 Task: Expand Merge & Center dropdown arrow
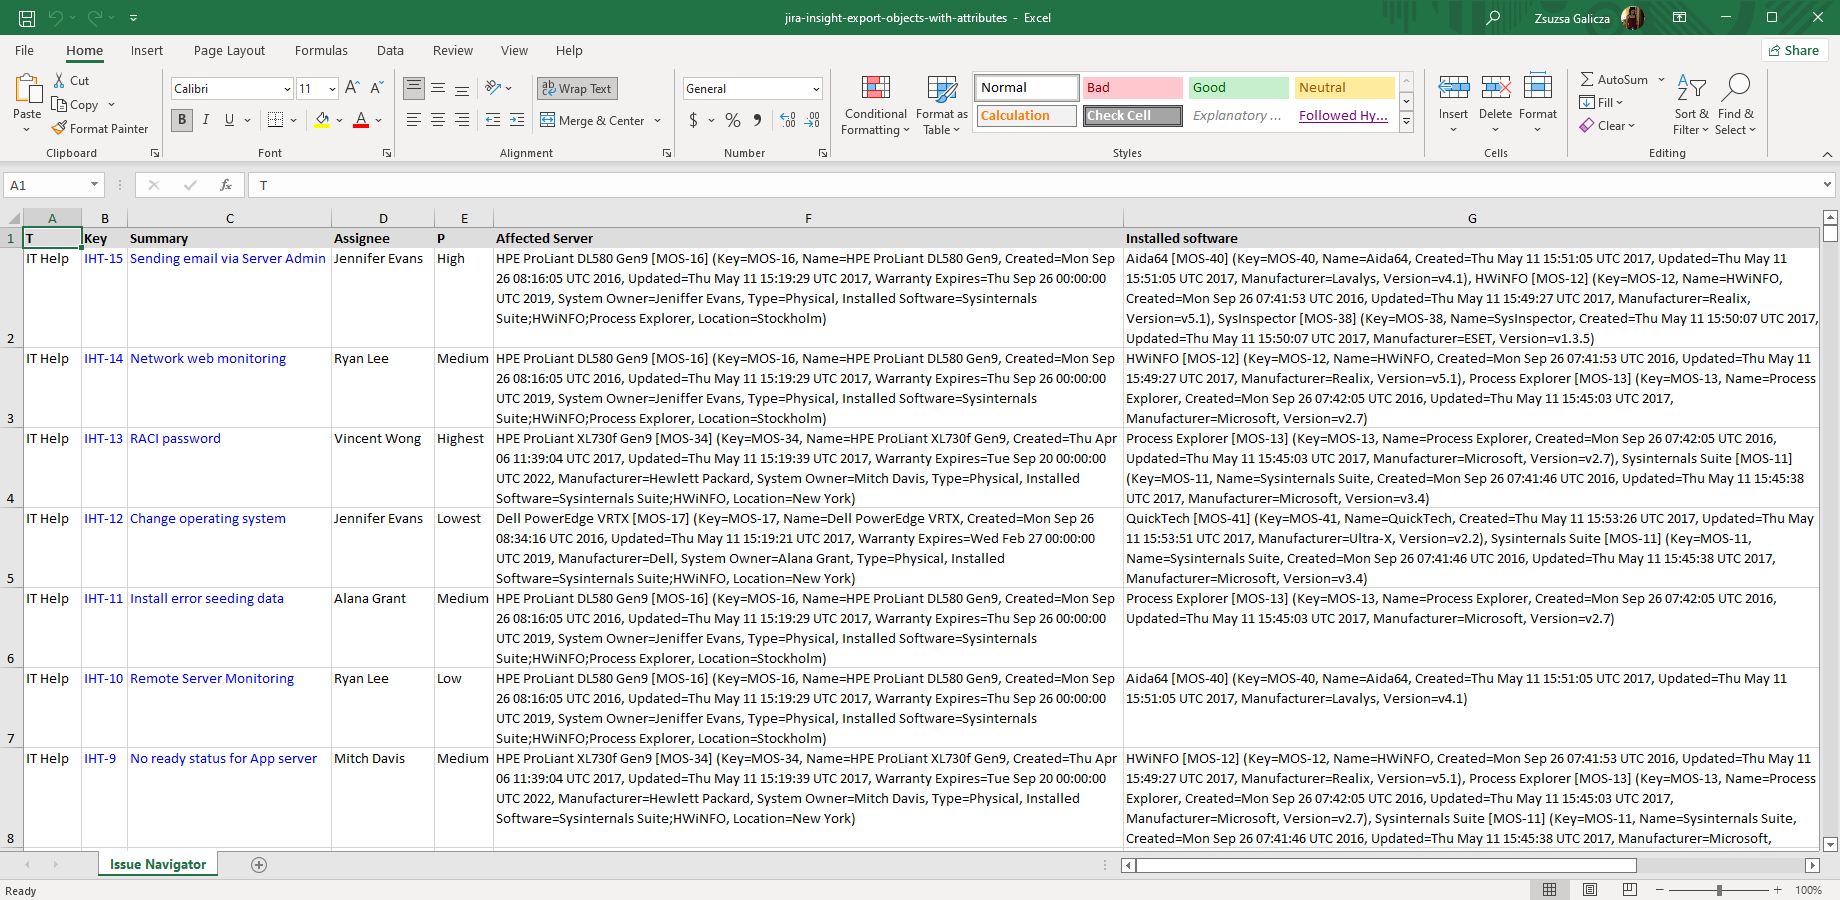(658, 121)
